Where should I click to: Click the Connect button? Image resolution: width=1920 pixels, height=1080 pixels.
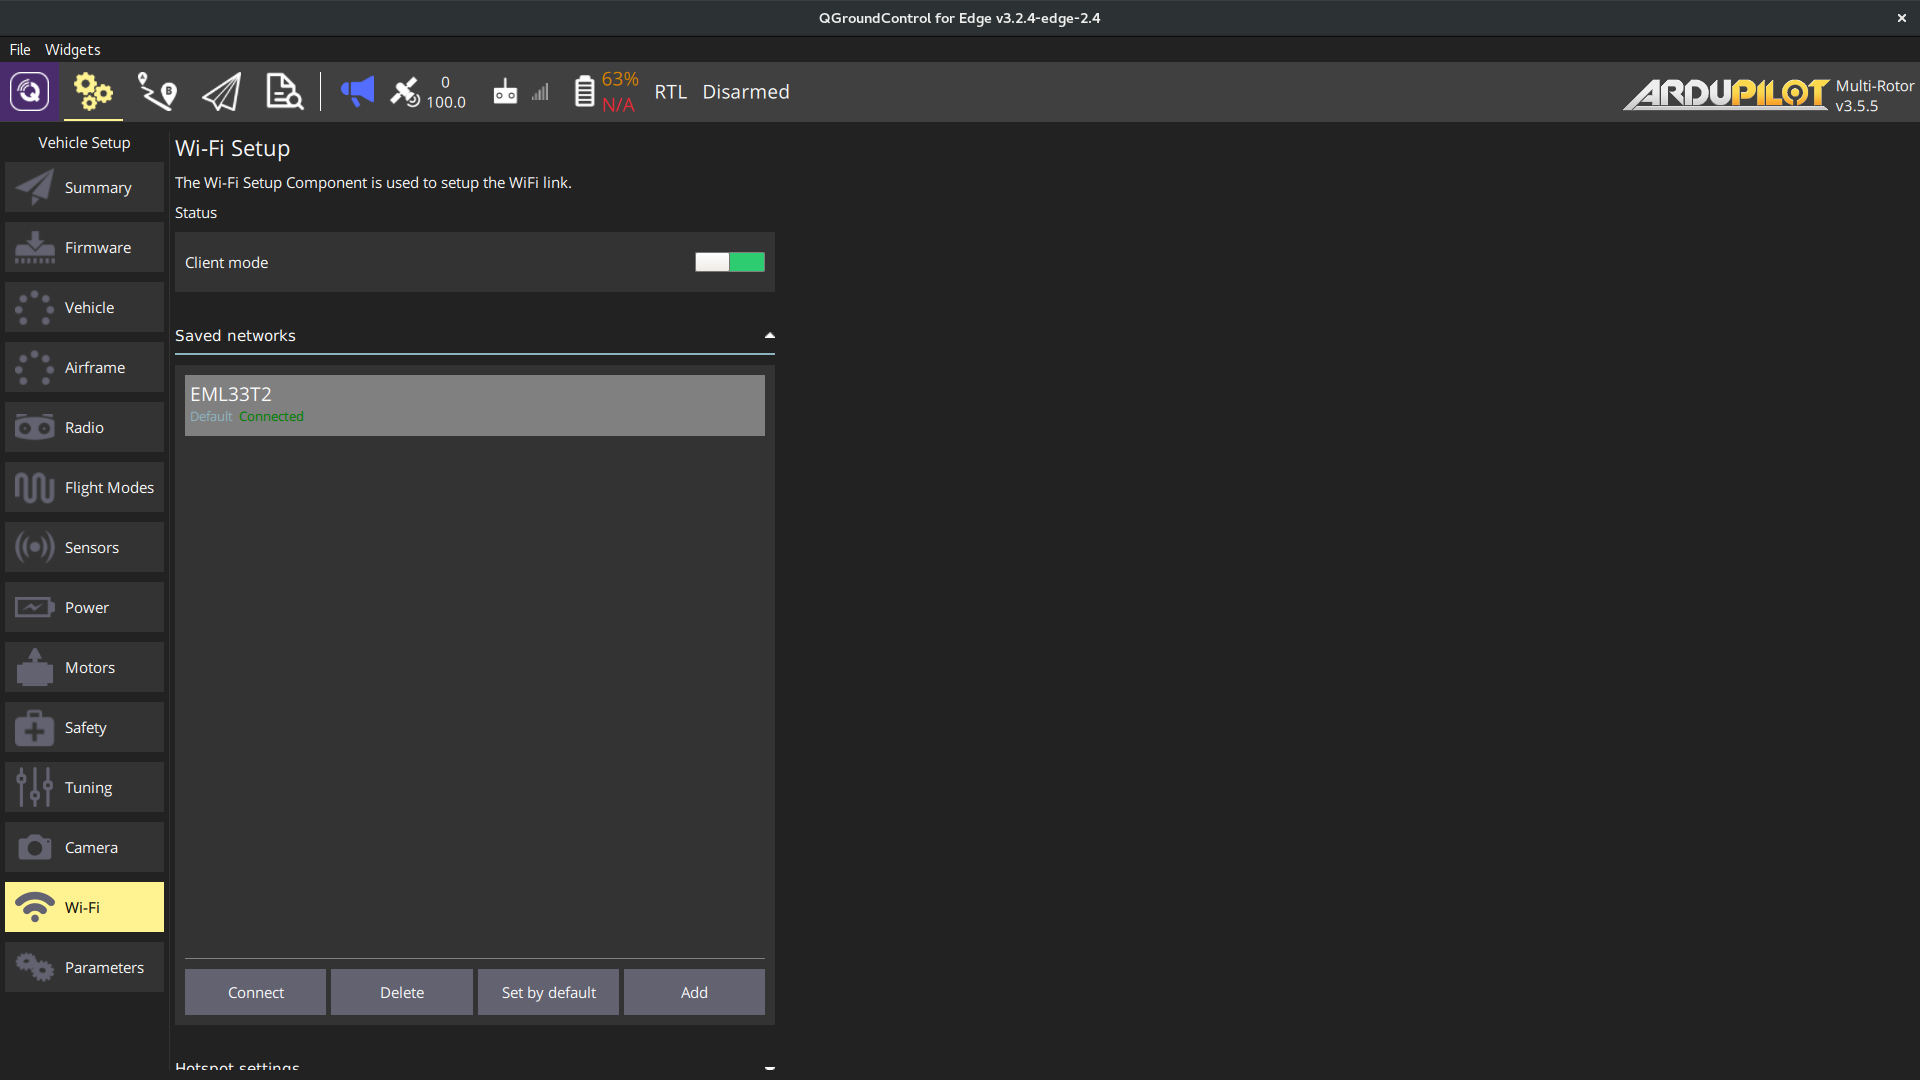pos(255,992)
